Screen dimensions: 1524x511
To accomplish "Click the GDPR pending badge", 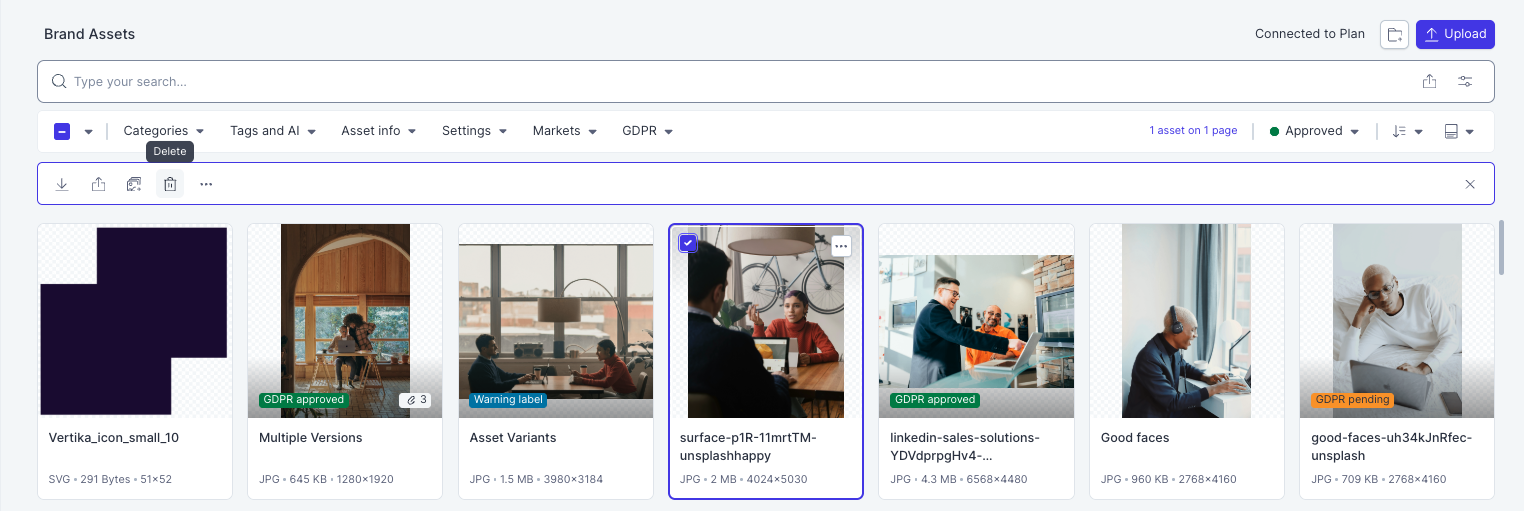I will tap(1353, 400).
